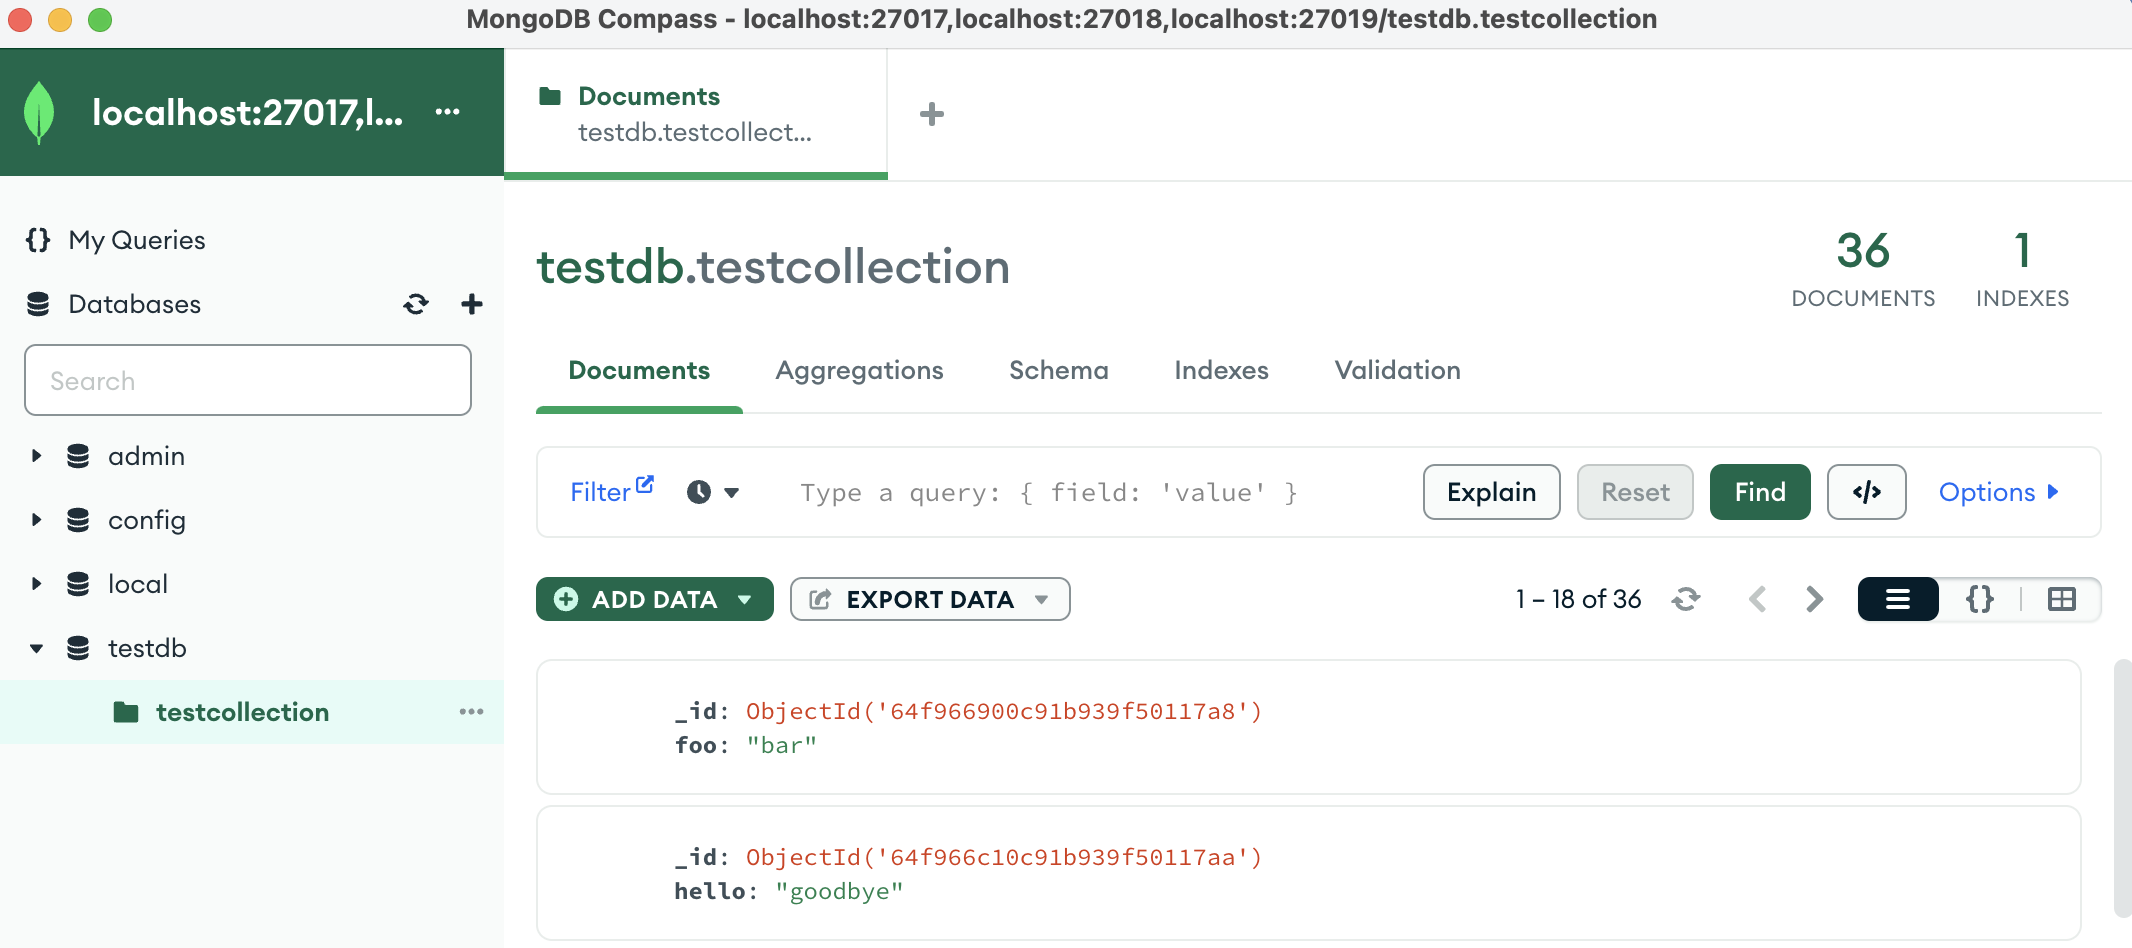Image resolution: width=2132 pixels, height=948 pixels.
Task: Select the Documents sub-tab
Action: click(639, 370)
